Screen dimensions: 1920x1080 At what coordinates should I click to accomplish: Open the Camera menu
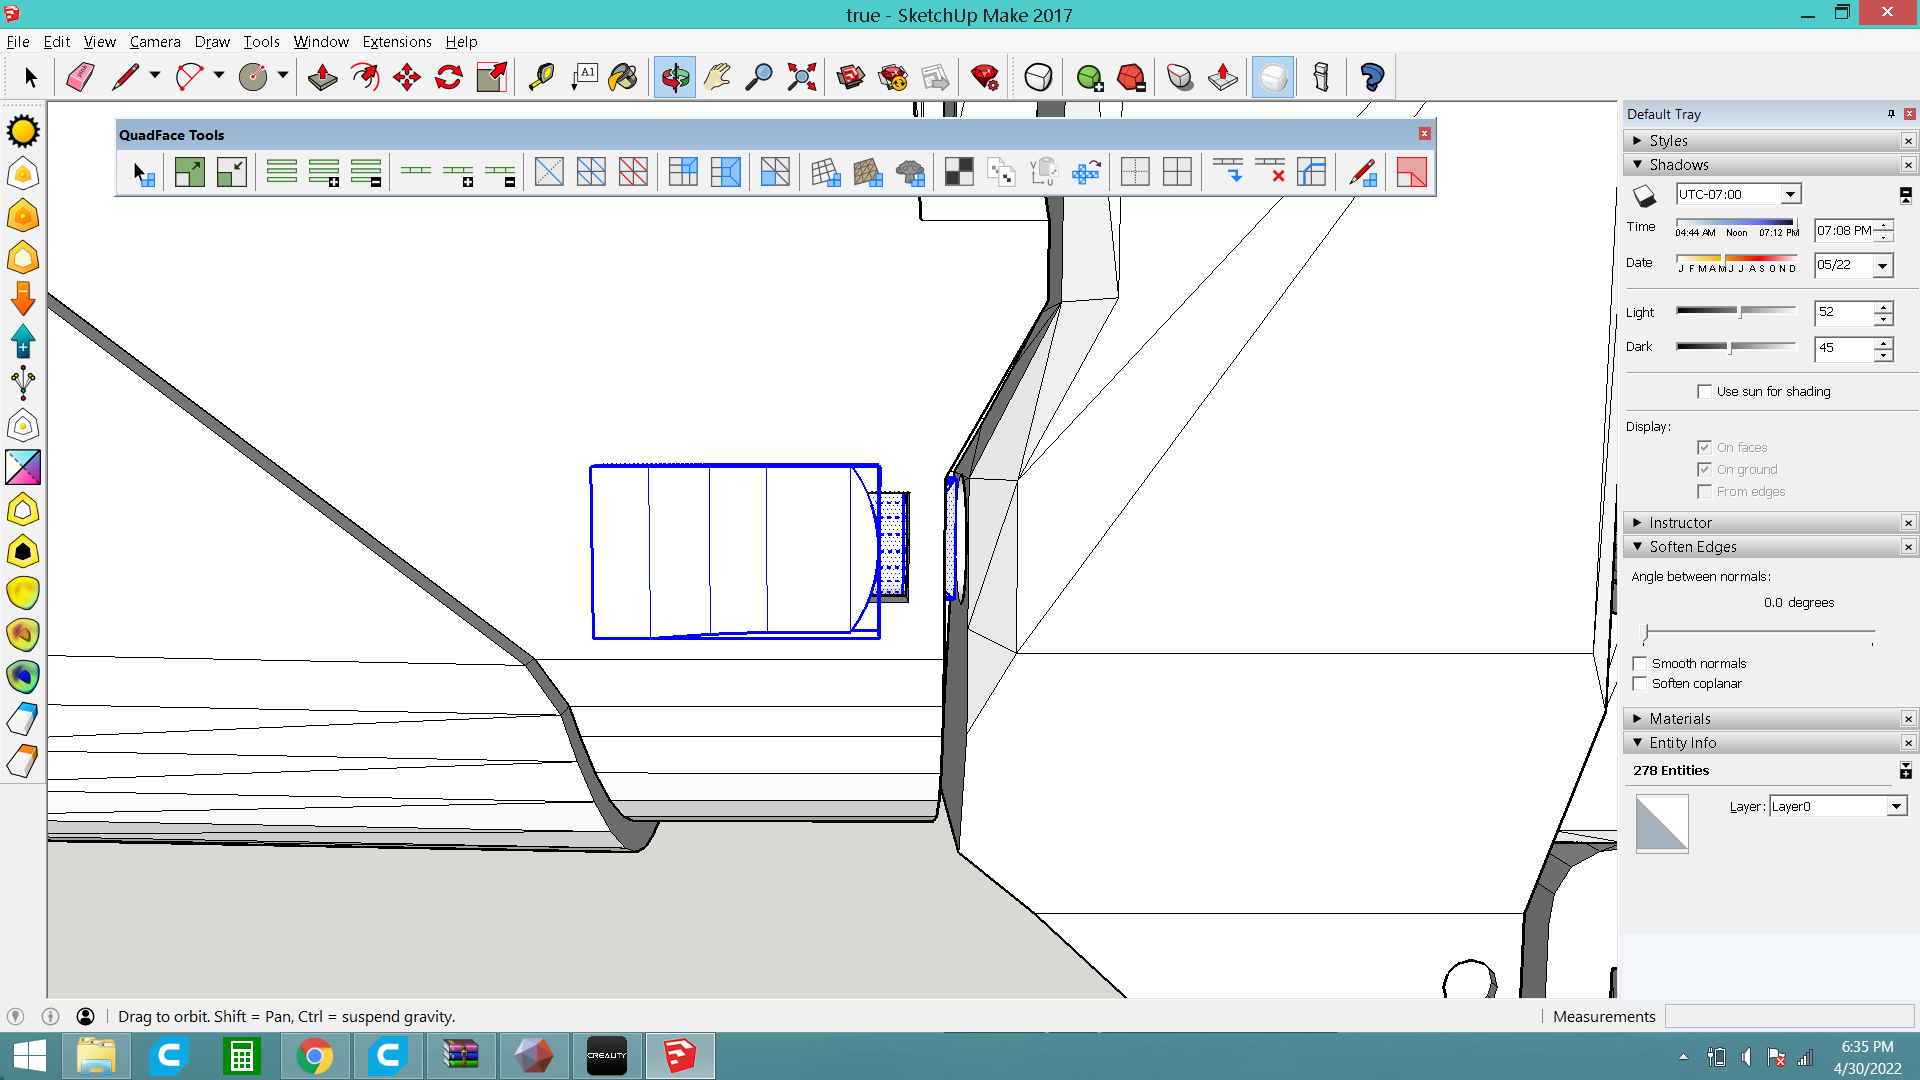(154, 42)
